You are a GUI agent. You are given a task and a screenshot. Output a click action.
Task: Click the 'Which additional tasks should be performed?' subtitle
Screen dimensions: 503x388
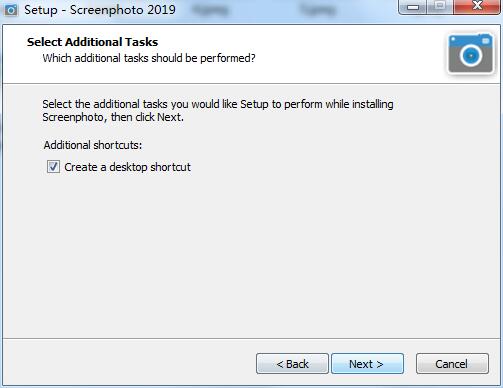coord(149,58)
